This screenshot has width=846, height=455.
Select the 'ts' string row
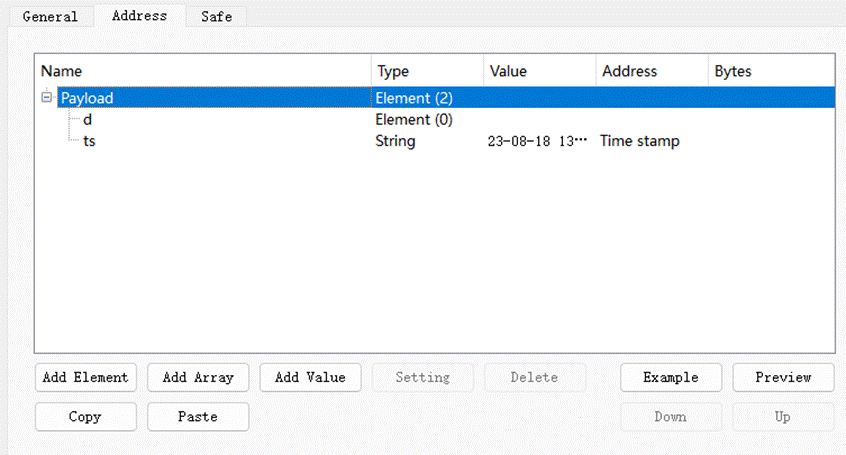pyautogui.click(x=89, y=141)
